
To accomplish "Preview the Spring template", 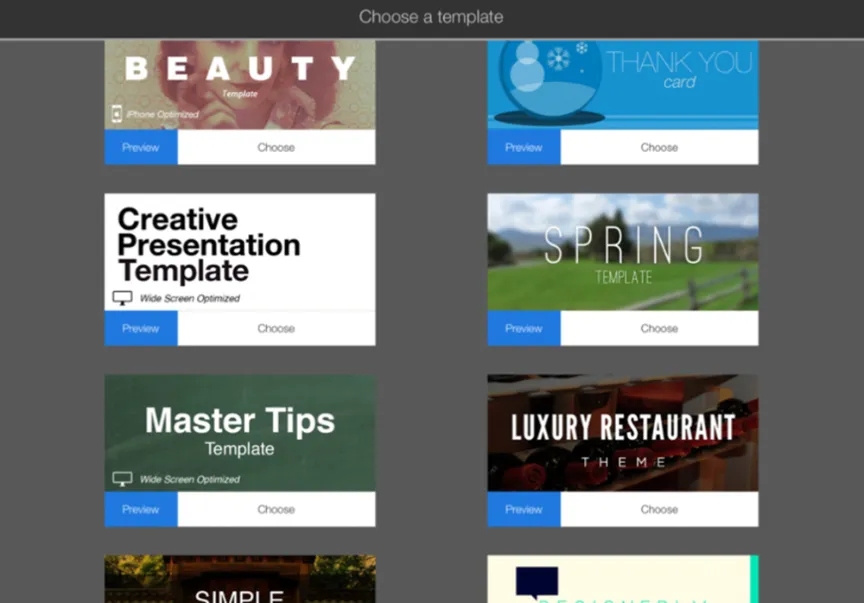I will [524, 329].
